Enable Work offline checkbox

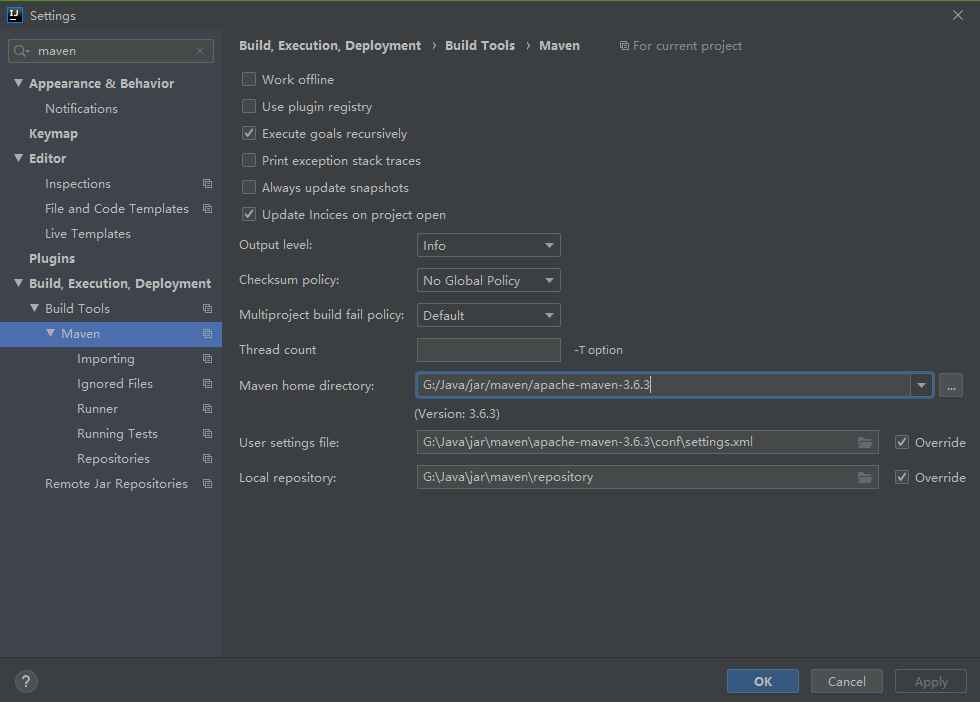click(x=249, y=79)
